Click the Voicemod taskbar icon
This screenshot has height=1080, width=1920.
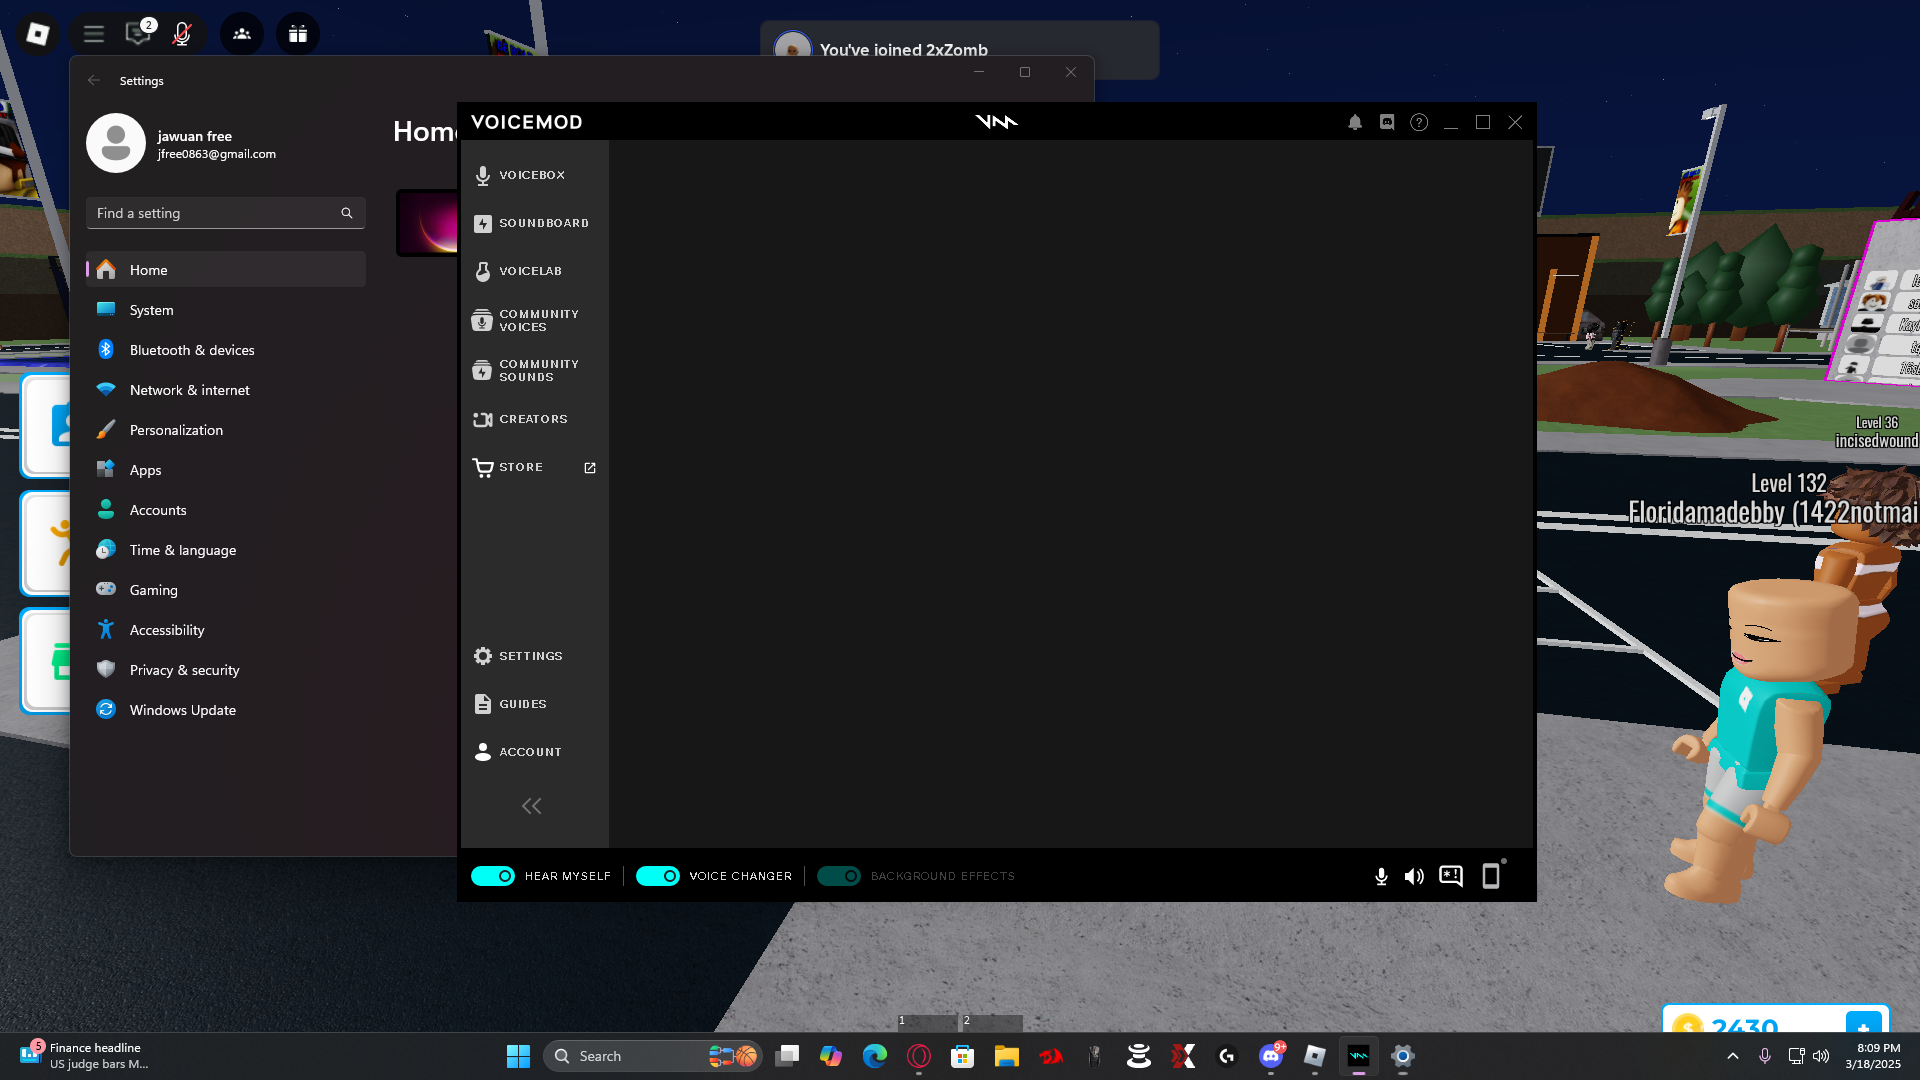click(1359, 1056)
